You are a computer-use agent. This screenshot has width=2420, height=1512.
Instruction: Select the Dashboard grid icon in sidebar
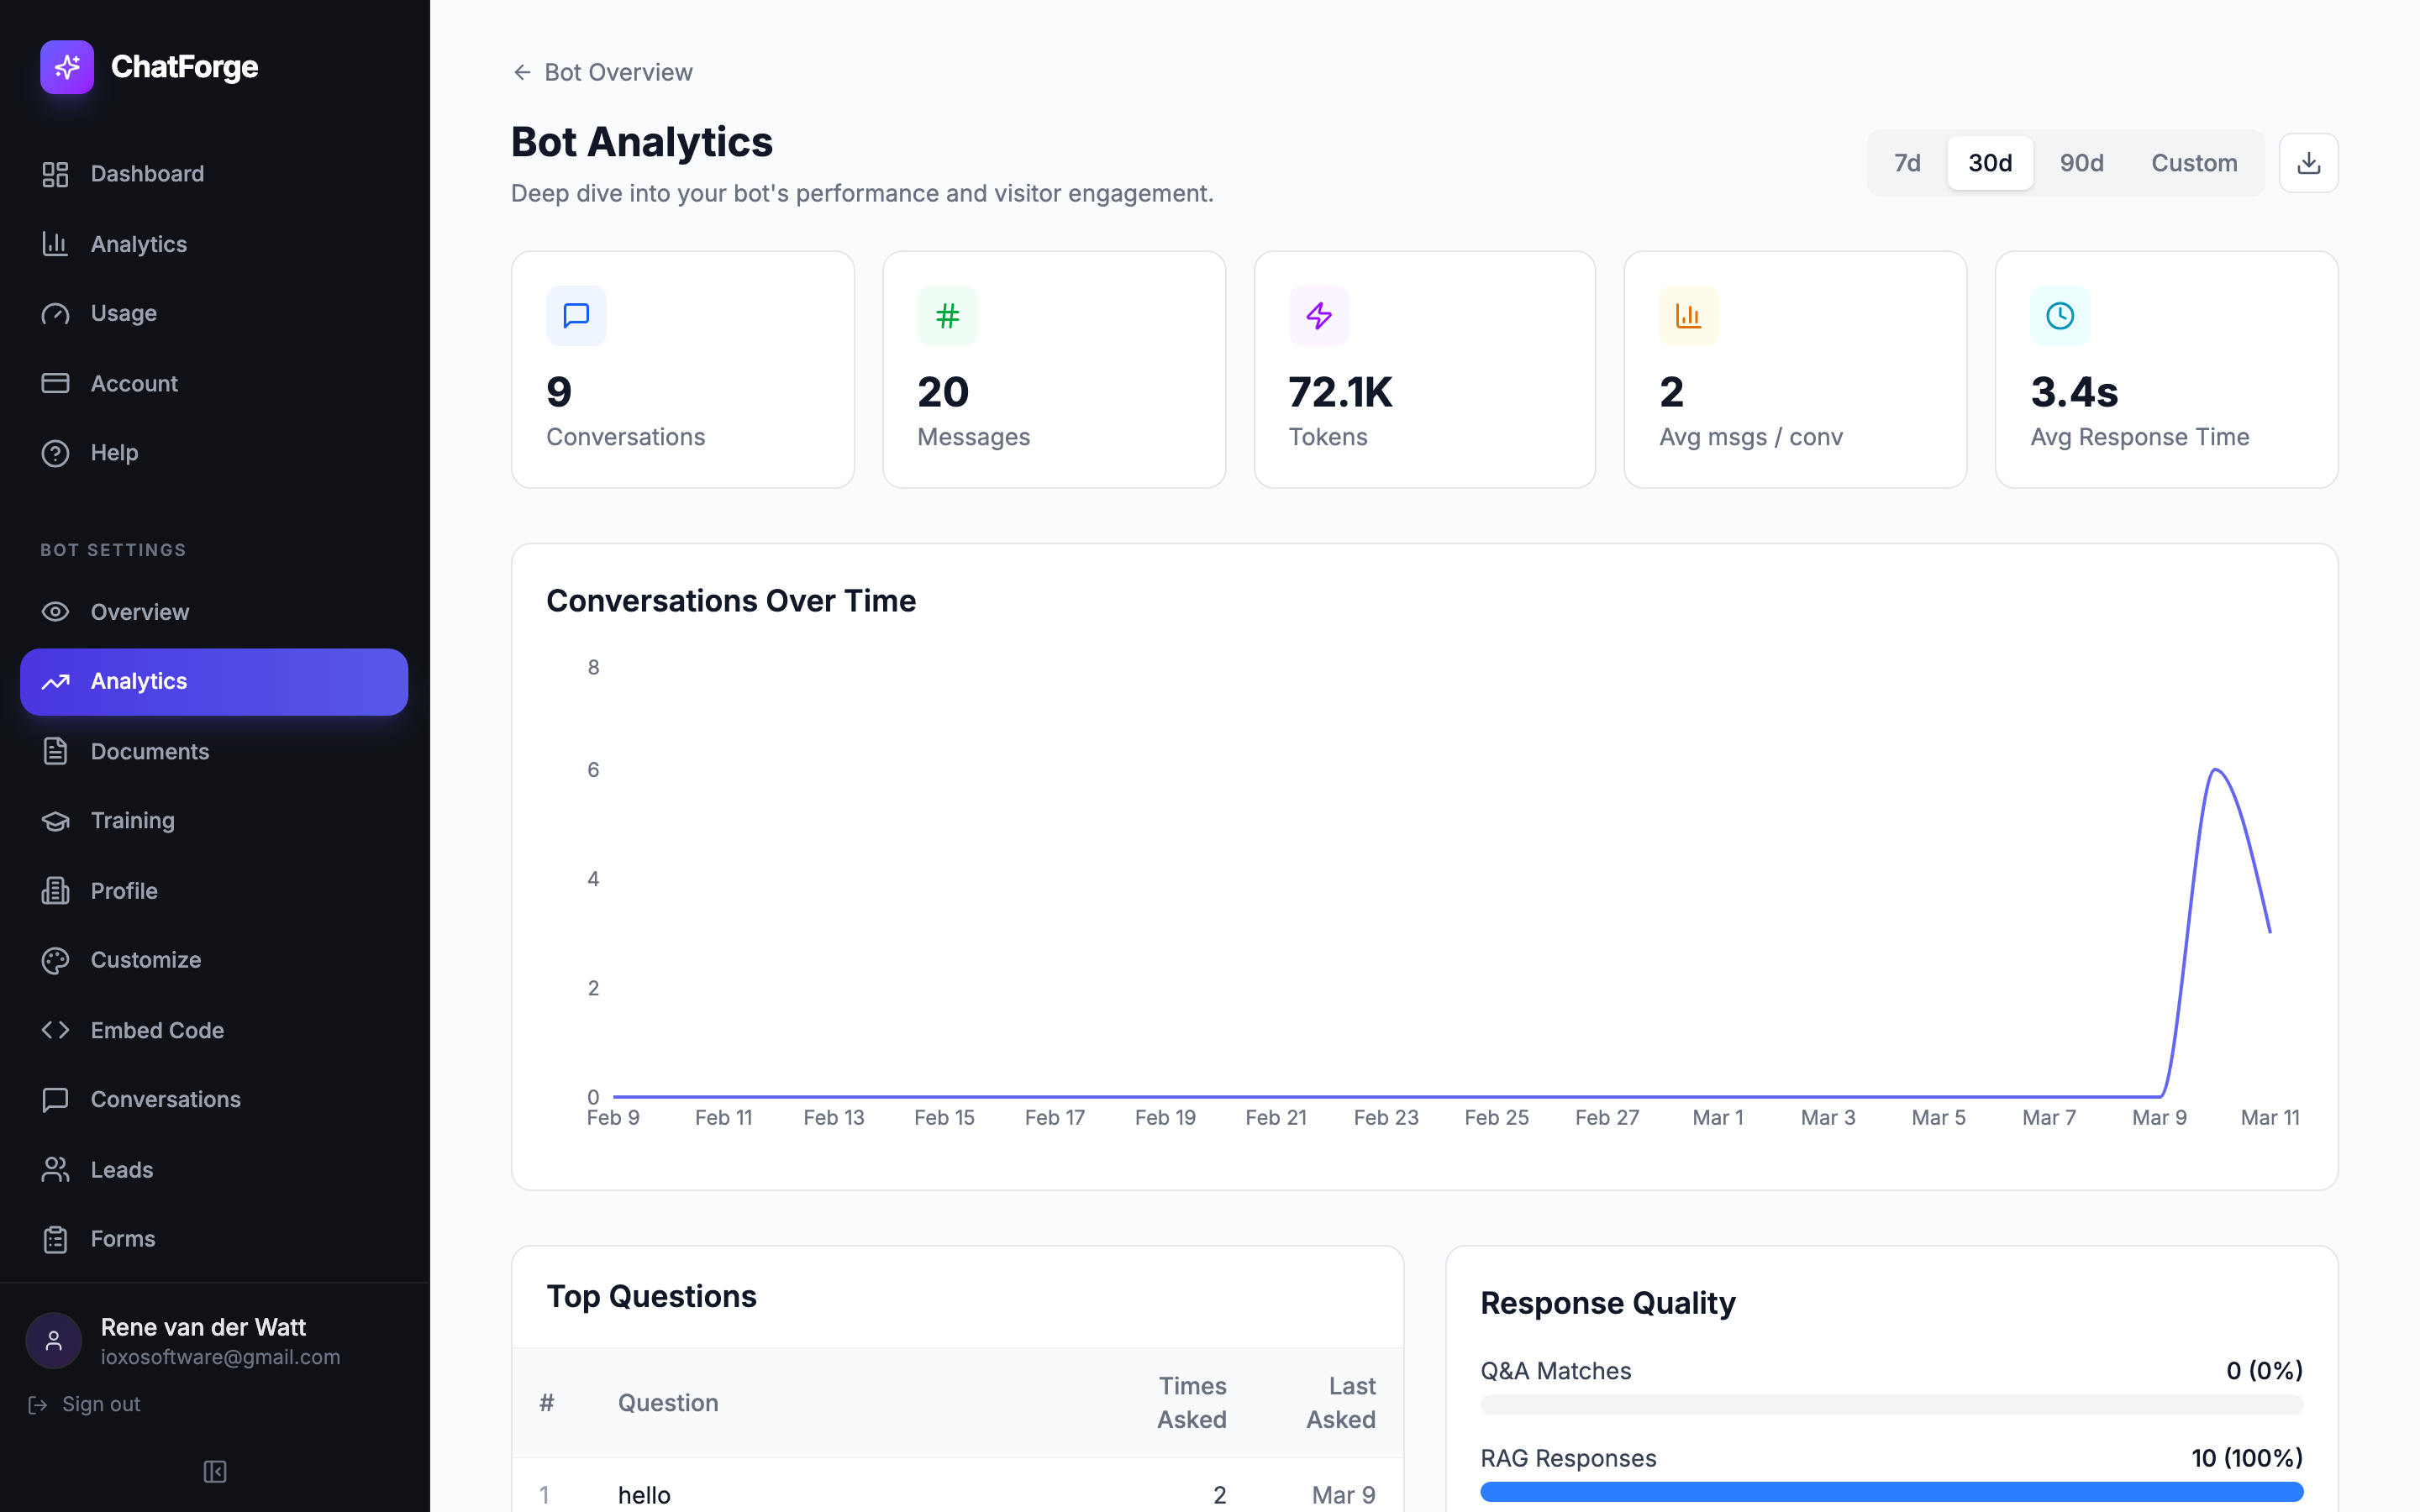tap(55, 173)
